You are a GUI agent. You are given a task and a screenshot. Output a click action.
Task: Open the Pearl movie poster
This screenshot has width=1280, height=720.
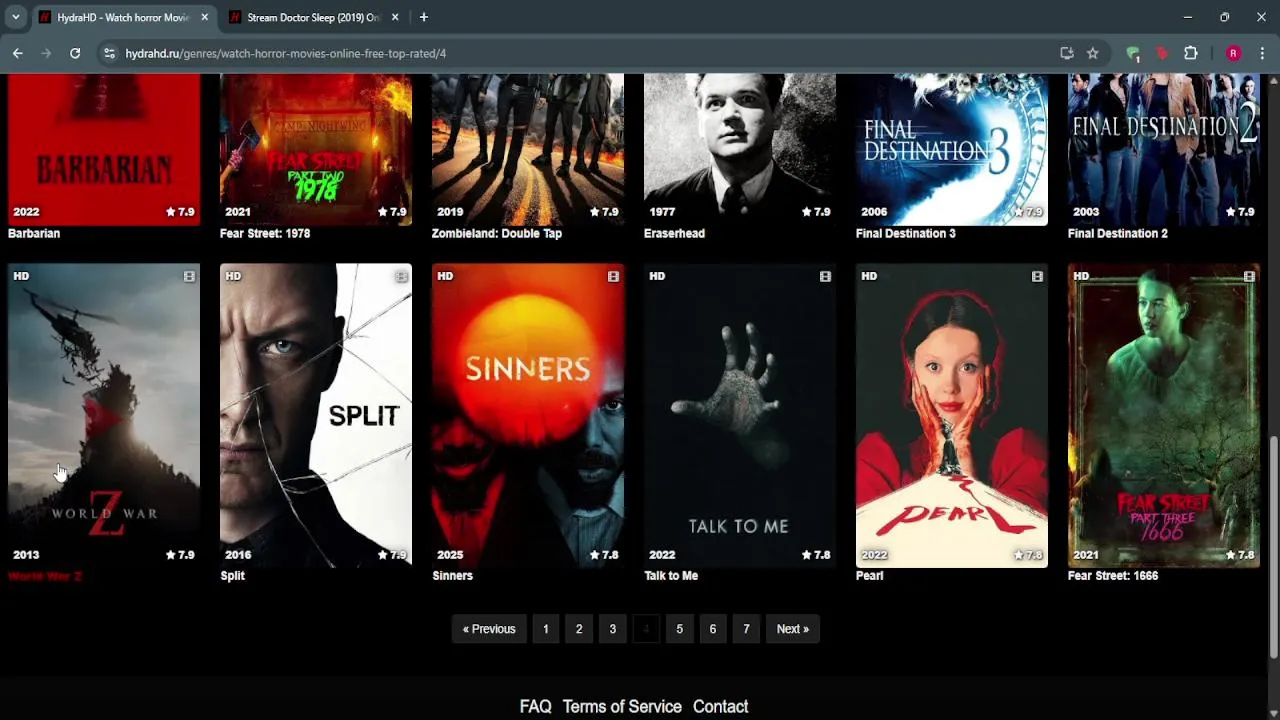[x=952, y=416]
